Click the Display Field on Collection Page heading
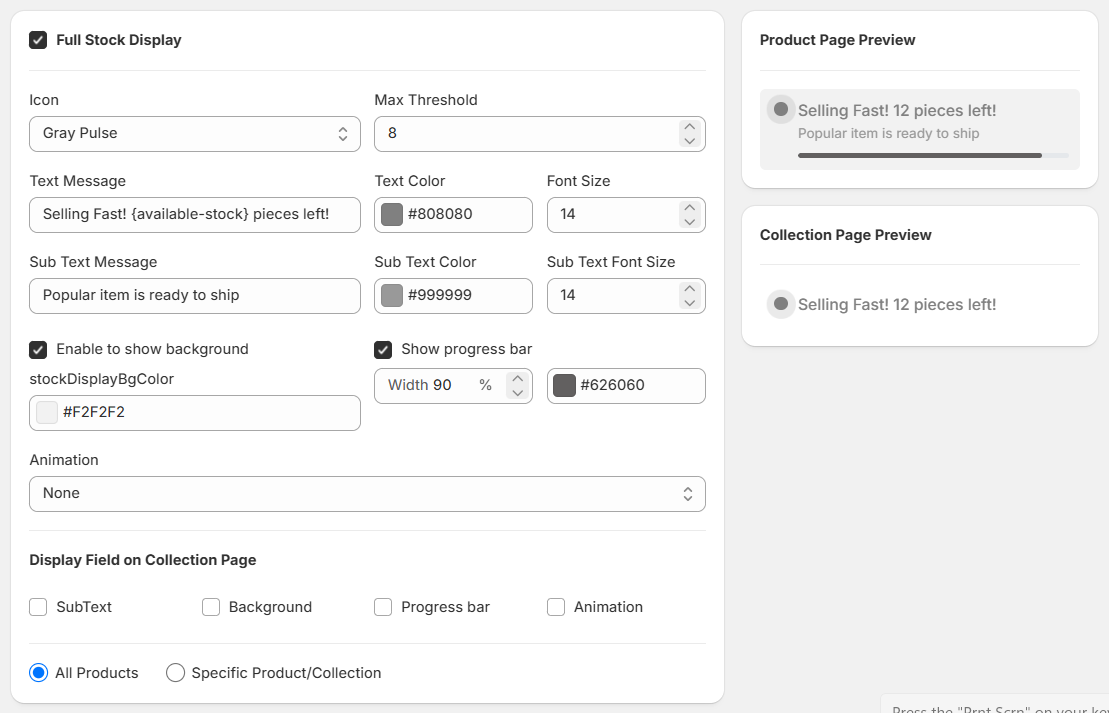The width and height of the screenshot is (1109, 713). click(x=143, y=560)
